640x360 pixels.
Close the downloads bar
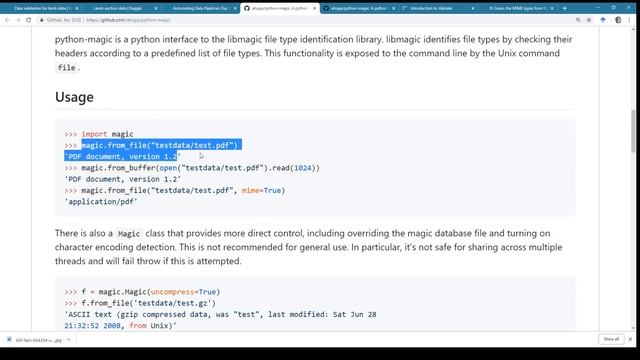(x=630, y=339)
